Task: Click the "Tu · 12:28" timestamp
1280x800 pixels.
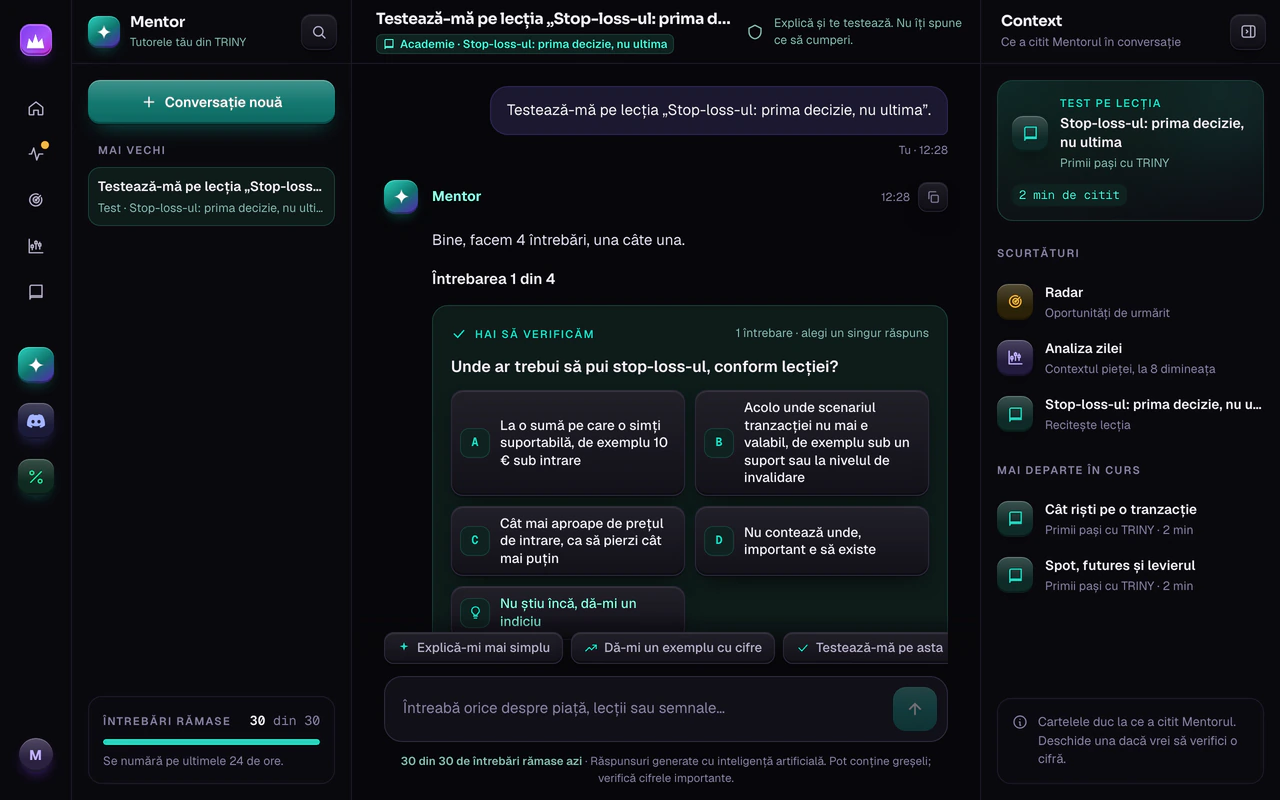Action: (923, 150)
